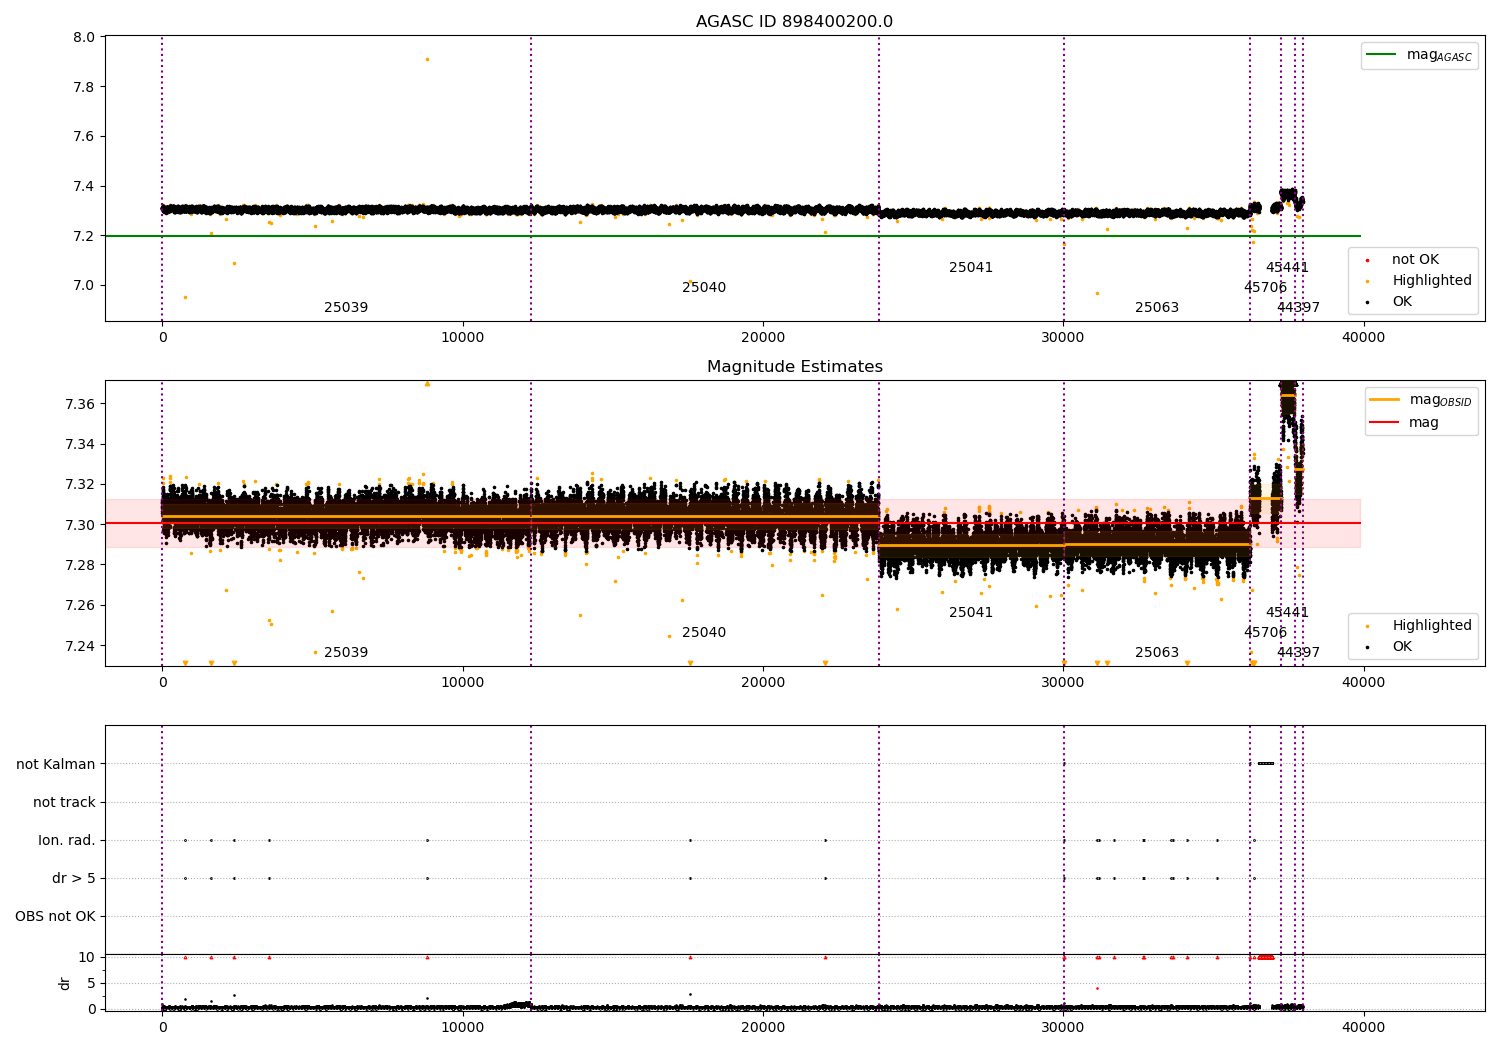
Task: Click the "Ion. rad." axis label
Action: pos(67,840)
